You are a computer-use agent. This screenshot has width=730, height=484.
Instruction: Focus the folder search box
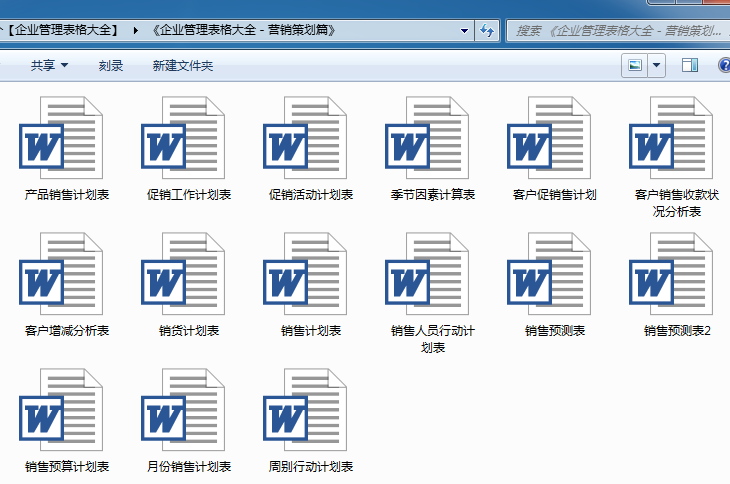coord(618,31)
